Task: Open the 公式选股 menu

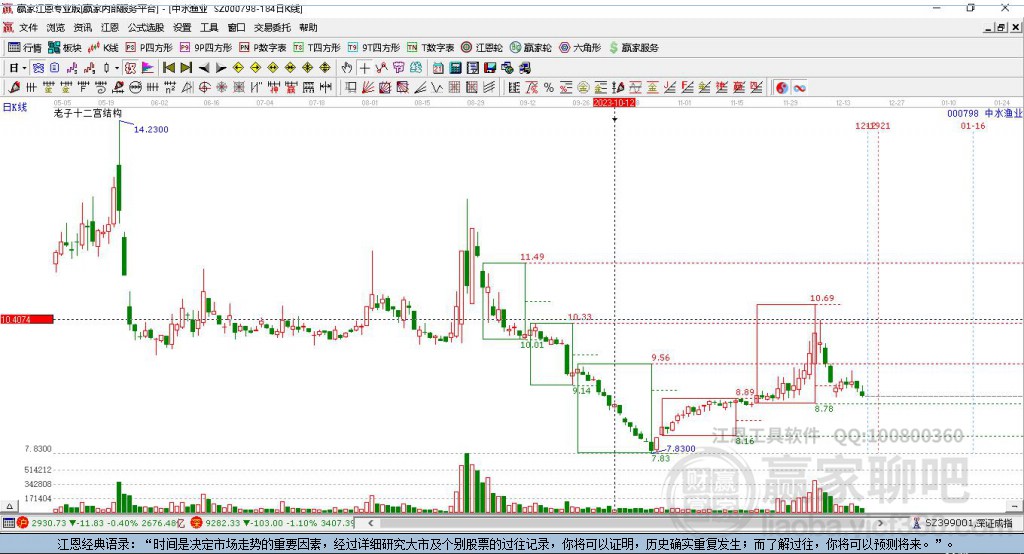Action: tap(146, 27)
